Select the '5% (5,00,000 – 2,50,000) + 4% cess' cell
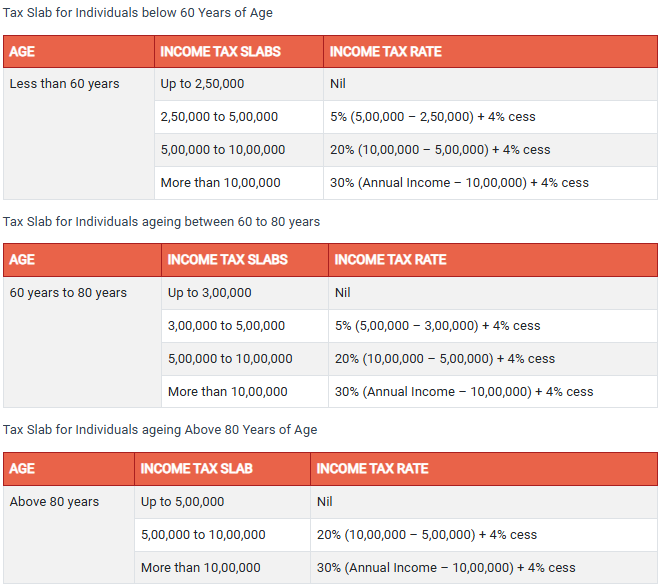 tap(432, 117)
